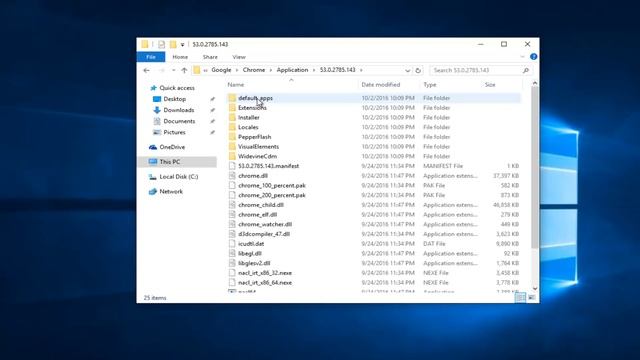
Task: Select the chrome_watcher.dll file icon
Action: click(232, 224)
